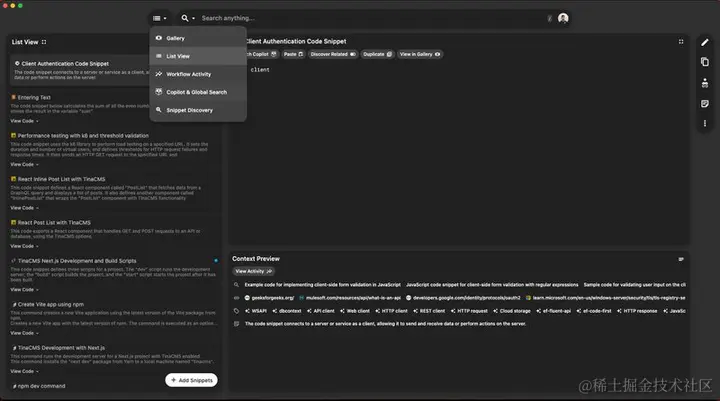Viewport: 720px width, 401px height.
Task: Expand View Code under Create Vite app using npm
Action: [24, 333]
